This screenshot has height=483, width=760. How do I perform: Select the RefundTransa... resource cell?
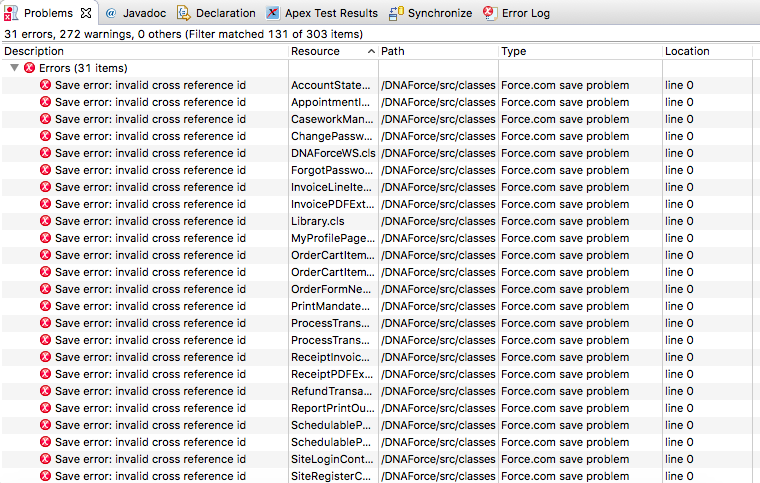coord(333,391)
